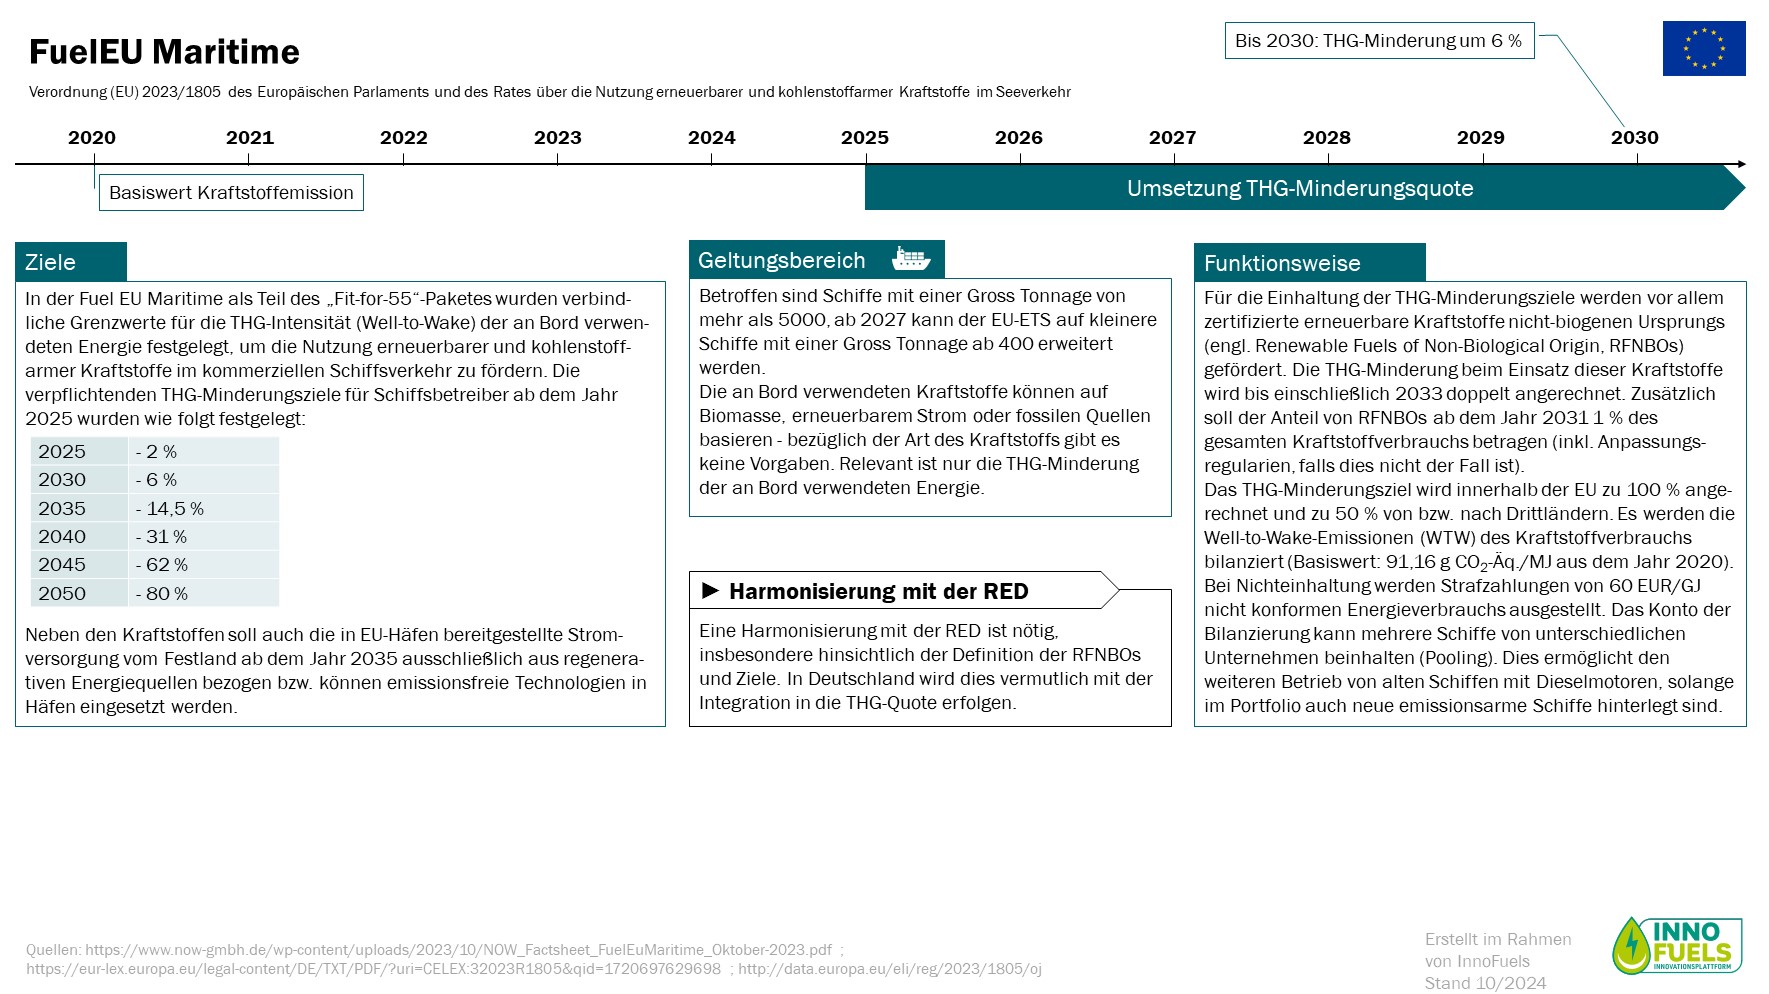Click the 2027 timeline marker
Image resolution: width=1769 pixels, height=994 pixels.
coord(1173,138)
